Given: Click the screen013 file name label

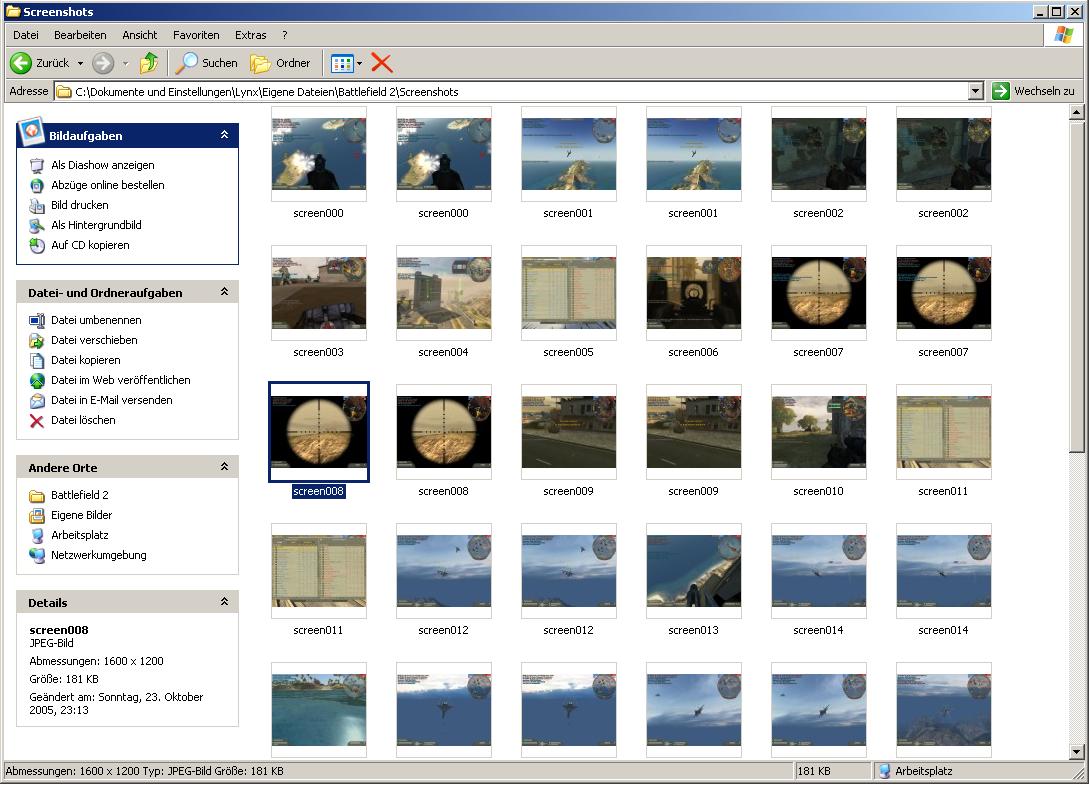Looking at the screenshot, I should click(x=693, y=631).
